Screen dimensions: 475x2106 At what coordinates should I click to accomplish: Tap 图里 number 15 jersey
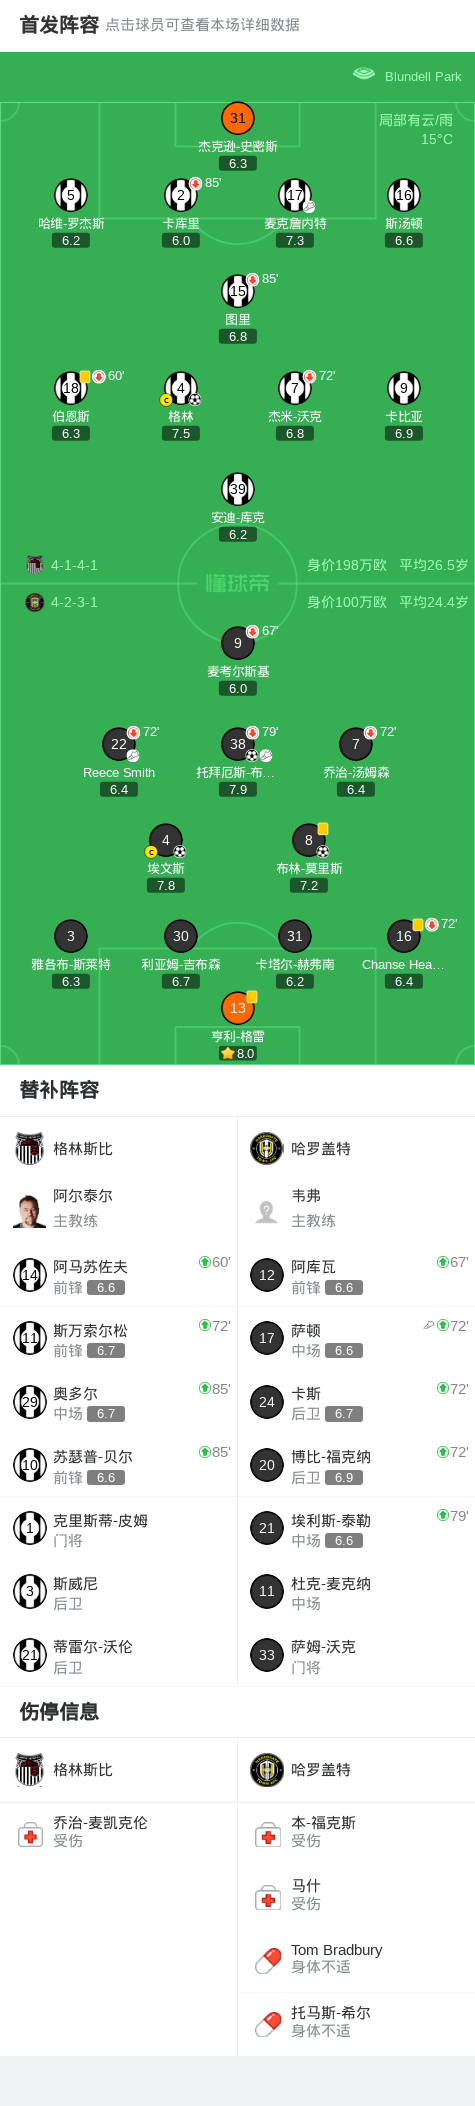tap(238, 291)
